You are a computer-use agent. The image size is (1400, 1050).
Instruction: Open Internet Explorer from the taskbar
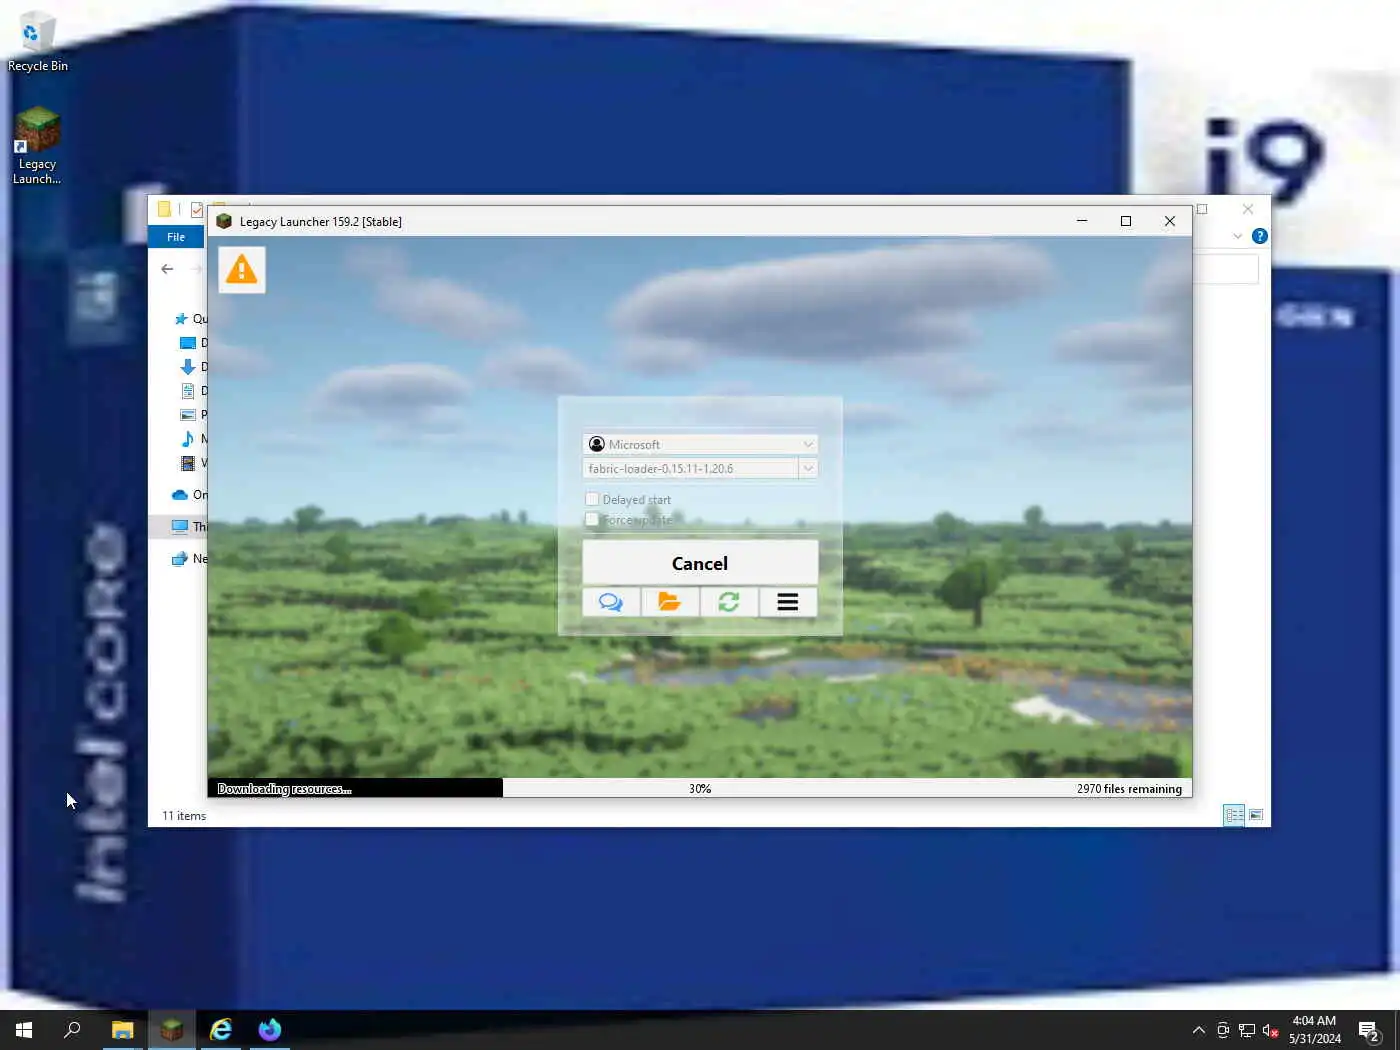pos(221,1029)
